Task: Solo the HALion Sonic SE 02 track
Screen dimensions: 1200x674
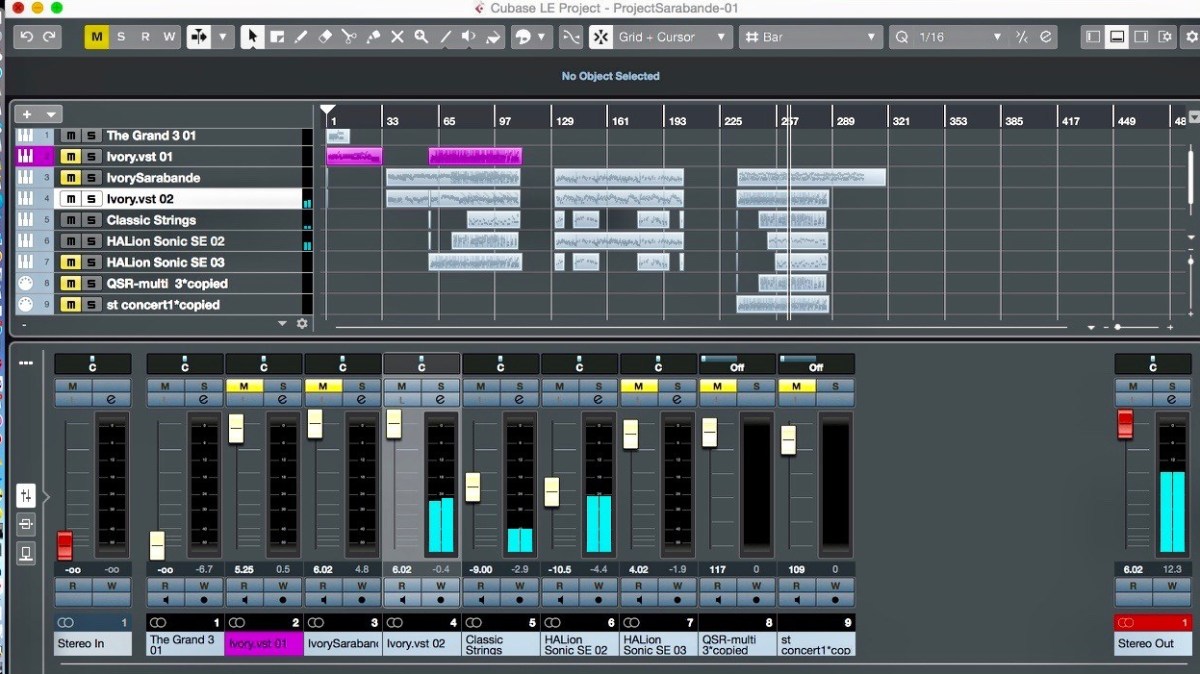Action: click(x=92, y=241)
